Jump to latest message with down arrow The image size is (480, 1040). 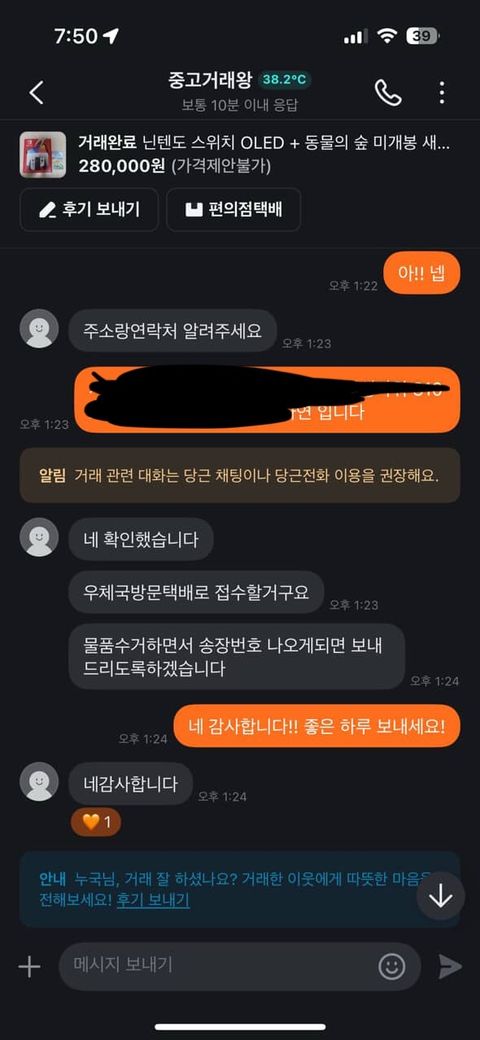441,895
